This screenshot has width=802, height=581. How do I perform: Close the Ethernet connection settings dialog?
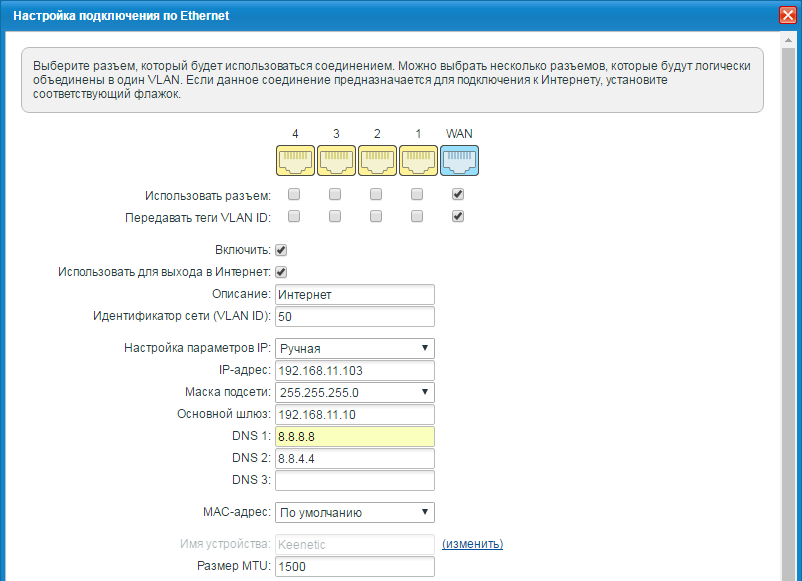click(787, 15)
